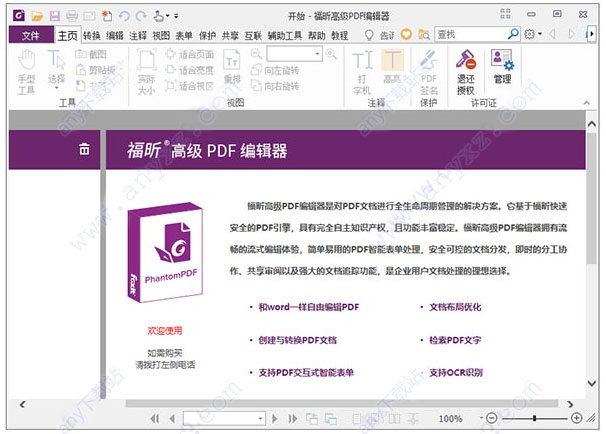Screen dimensions: 606x434
Task: Collapse the ribbon with the up chevron
Action: coord(587,102)
